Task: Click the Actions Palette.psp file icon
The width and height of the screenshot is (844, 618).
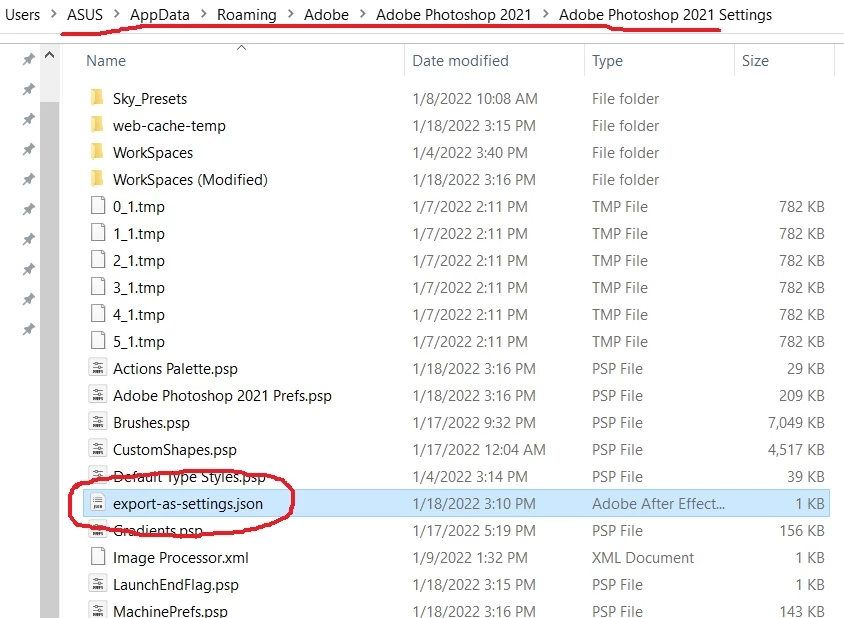Action: coord(98,368)
